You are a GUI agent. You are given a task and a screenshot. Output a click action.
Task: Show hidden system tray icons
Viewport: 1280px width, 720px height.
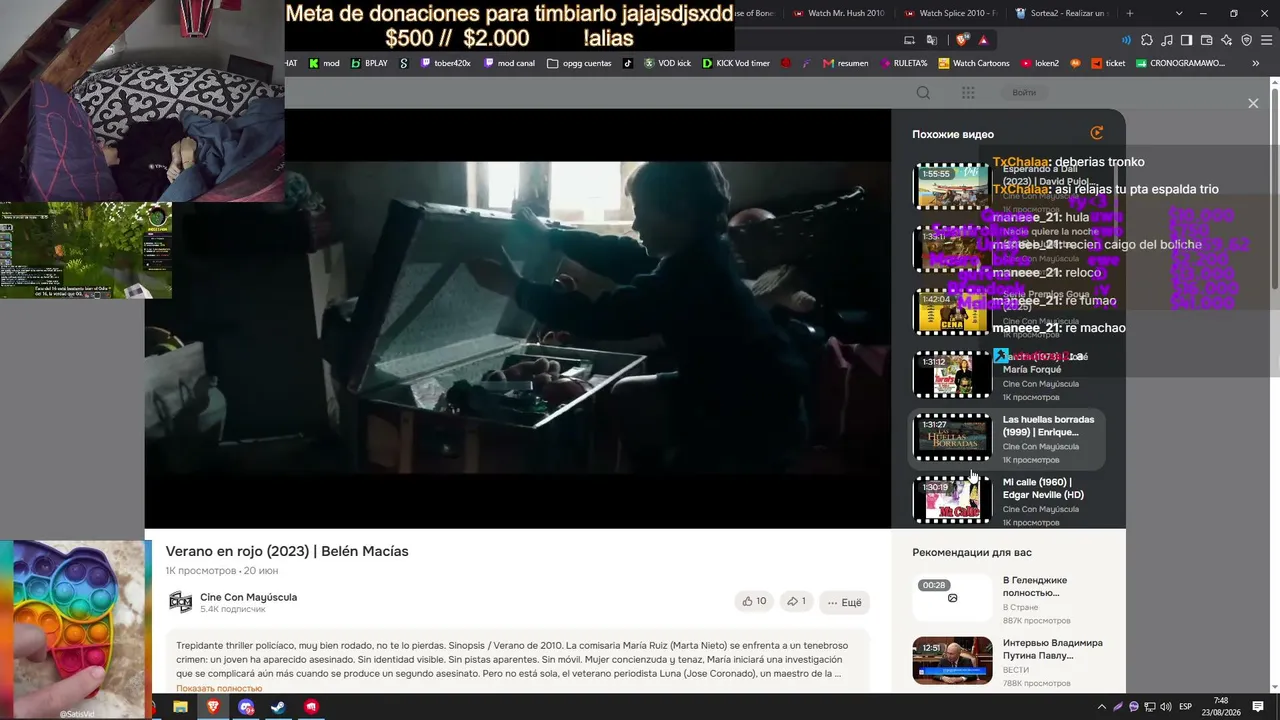(1103, 707)
